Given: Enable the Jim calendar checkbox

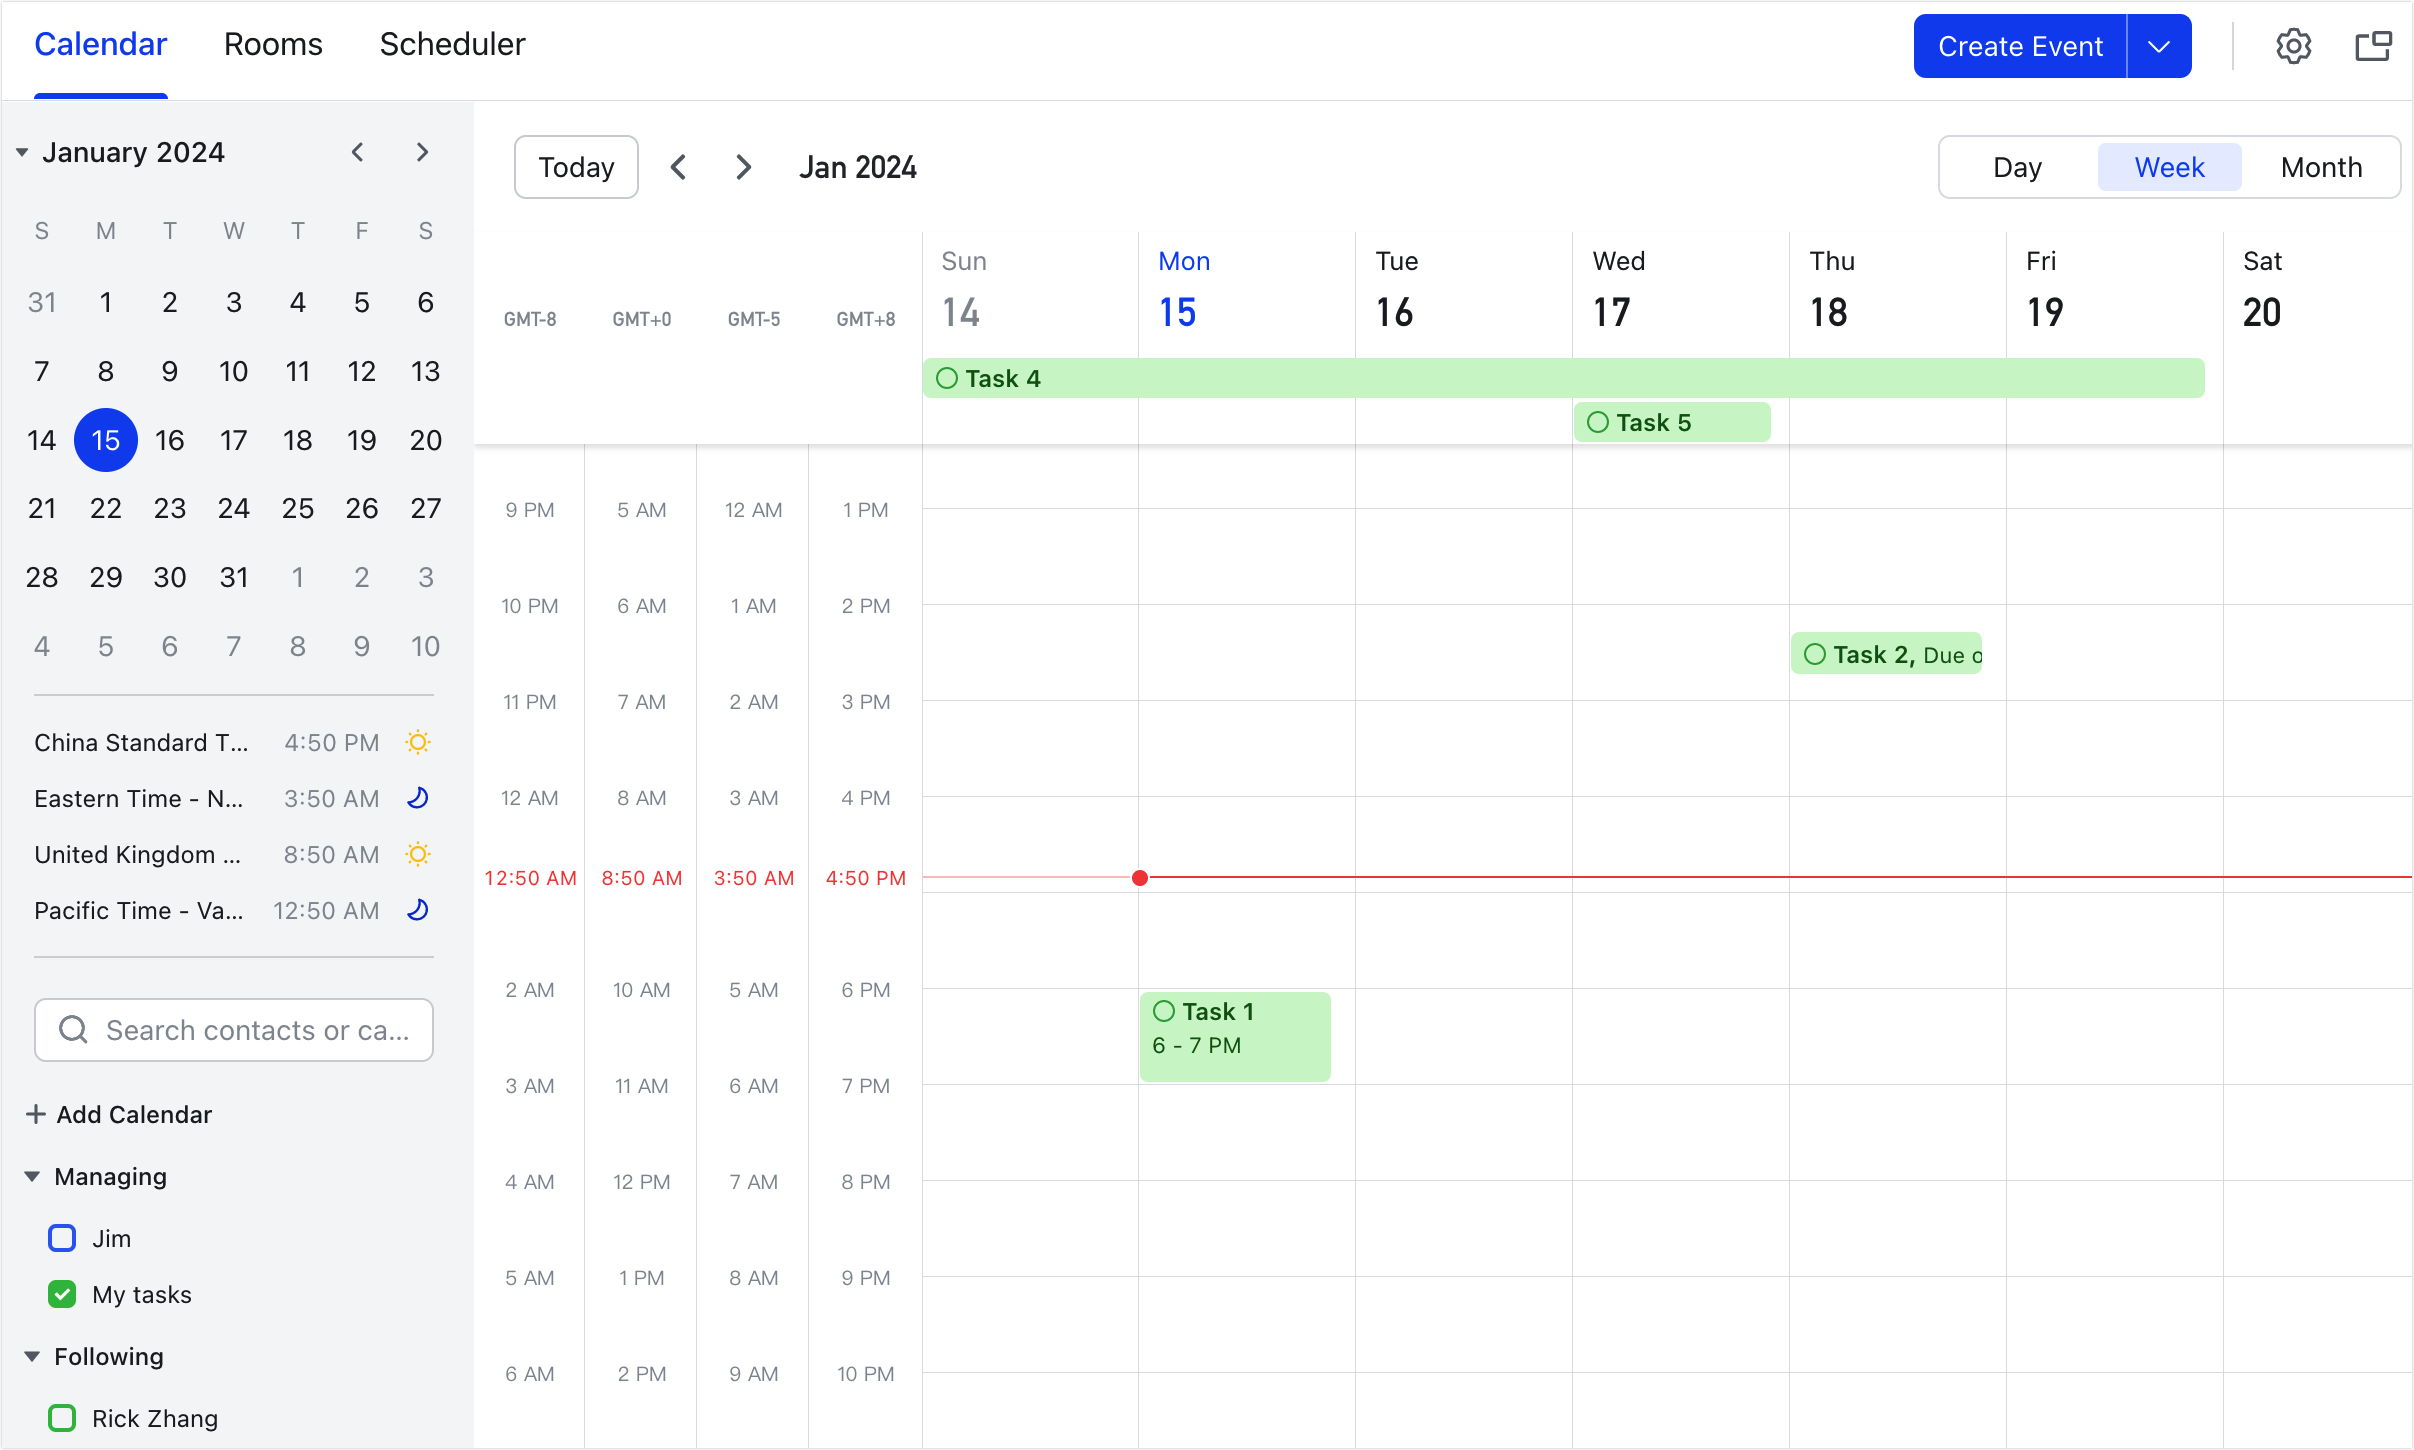Looking at the screenshot, I should pyautogui.click(x=62, y=1238).
